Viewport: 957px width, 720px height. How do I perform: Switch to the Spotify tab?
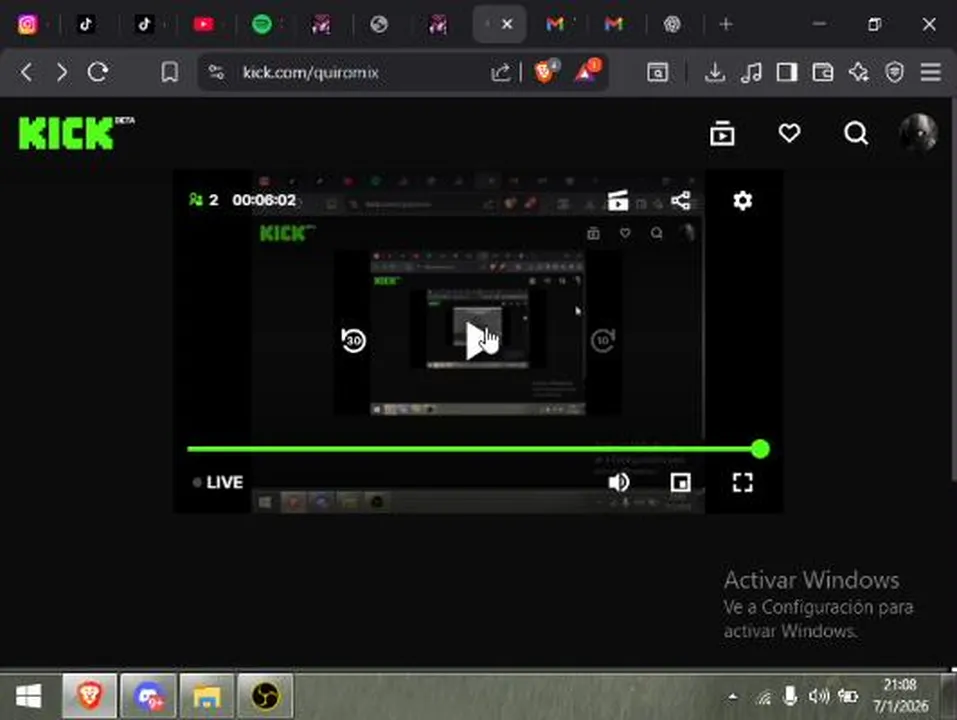(262, 24)
